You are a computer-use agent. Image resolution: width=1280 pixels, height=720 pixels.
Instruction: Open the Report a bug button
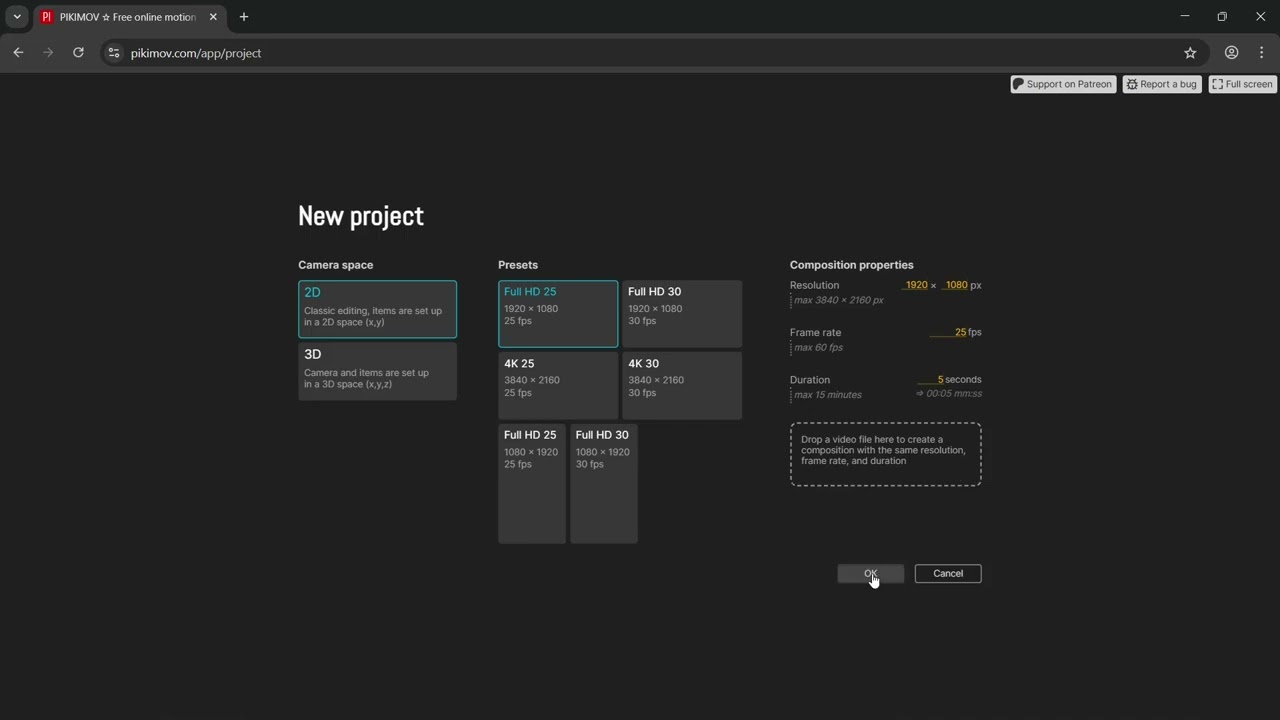pos(1161,84)
